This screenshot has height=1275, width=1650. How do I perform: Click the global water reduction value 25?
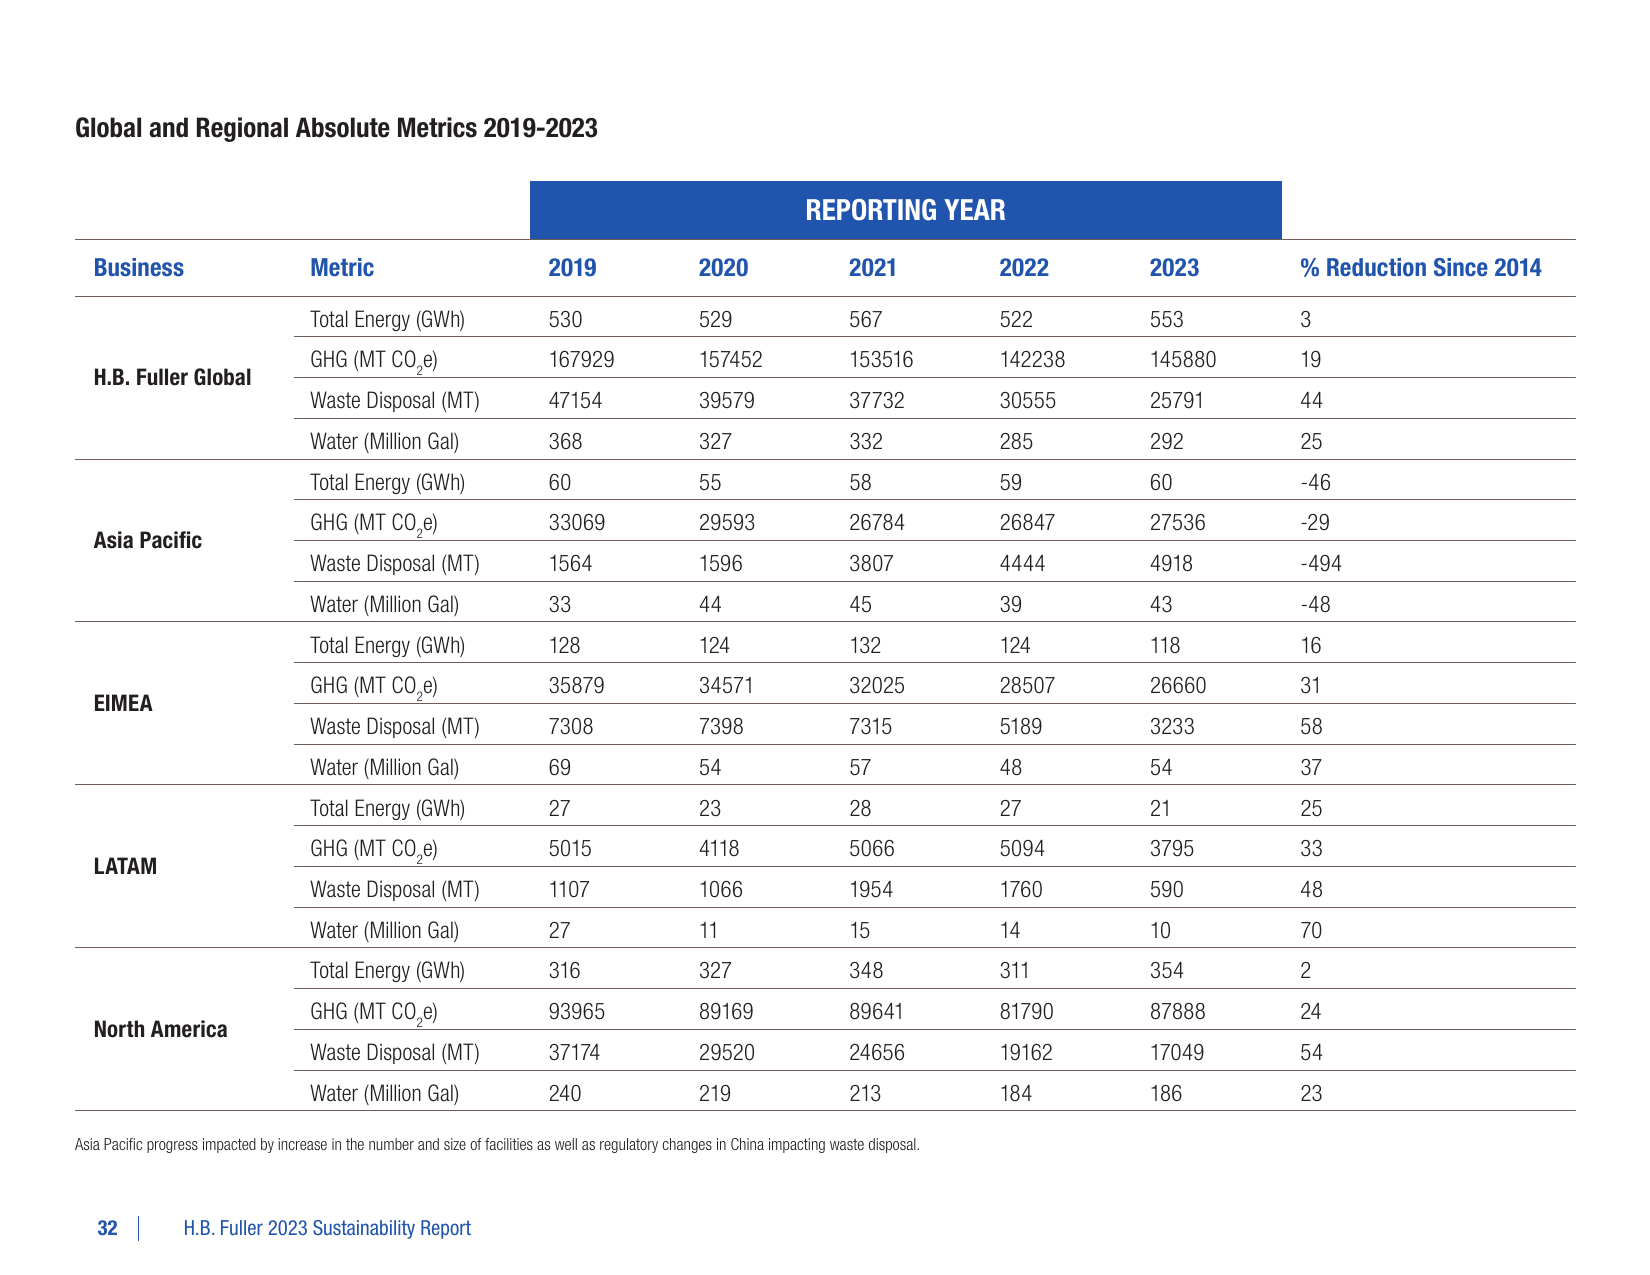[x=1311, y=442]
